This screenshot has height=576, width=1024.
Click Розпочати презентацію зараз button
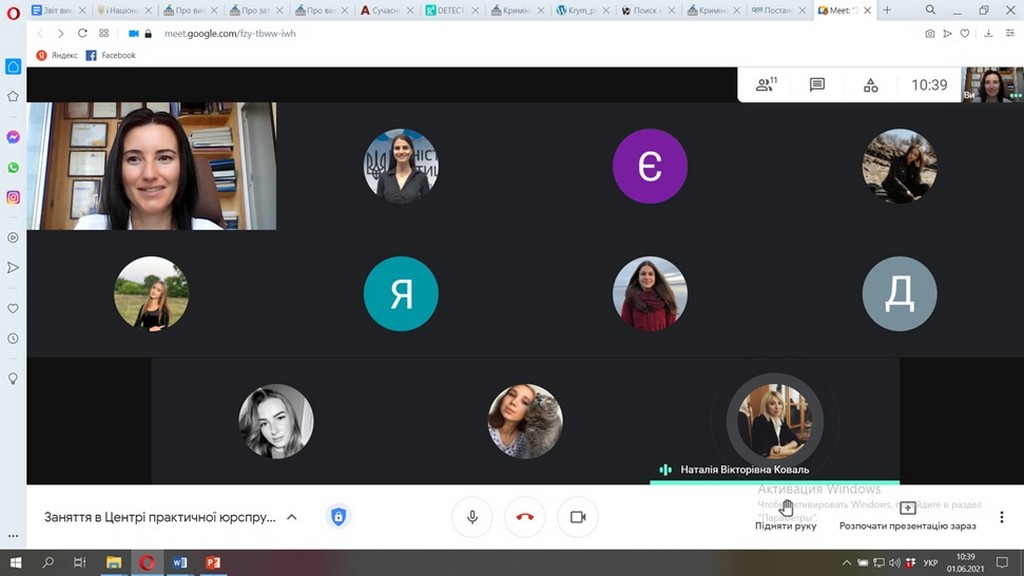[907, 515]
